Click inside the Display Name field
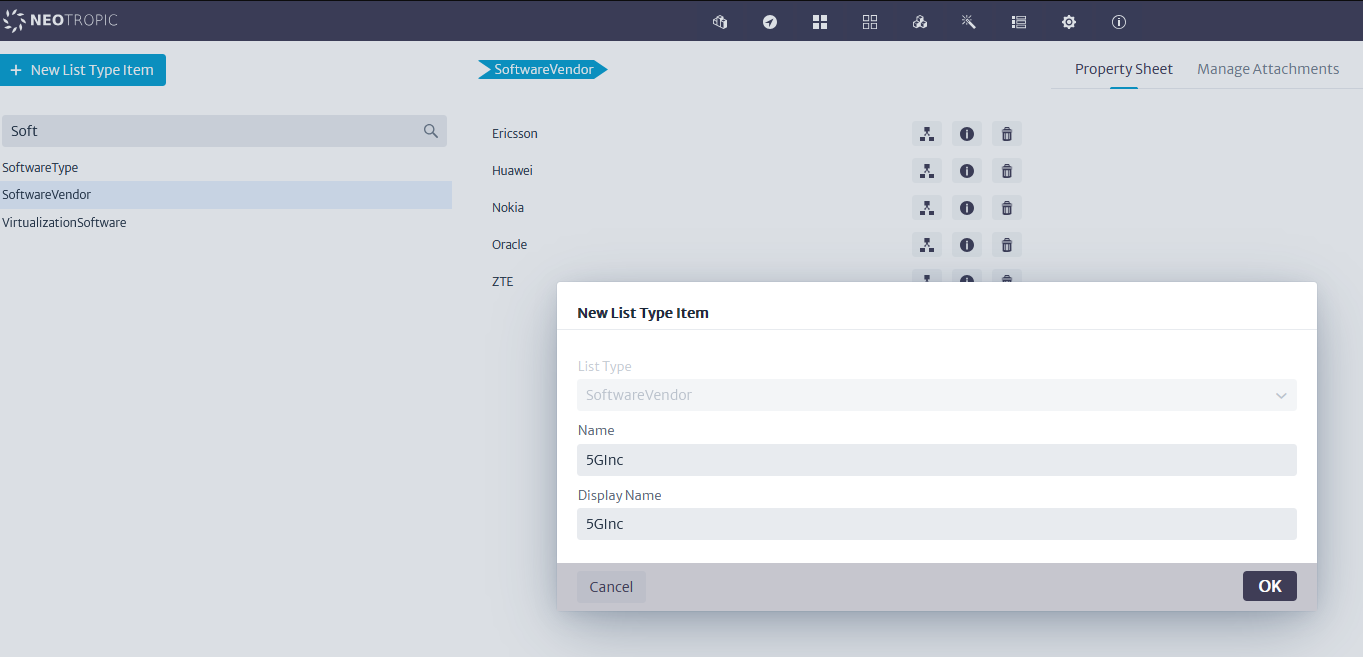Viewport: 1363px width, 657px height. click(937, 523)
